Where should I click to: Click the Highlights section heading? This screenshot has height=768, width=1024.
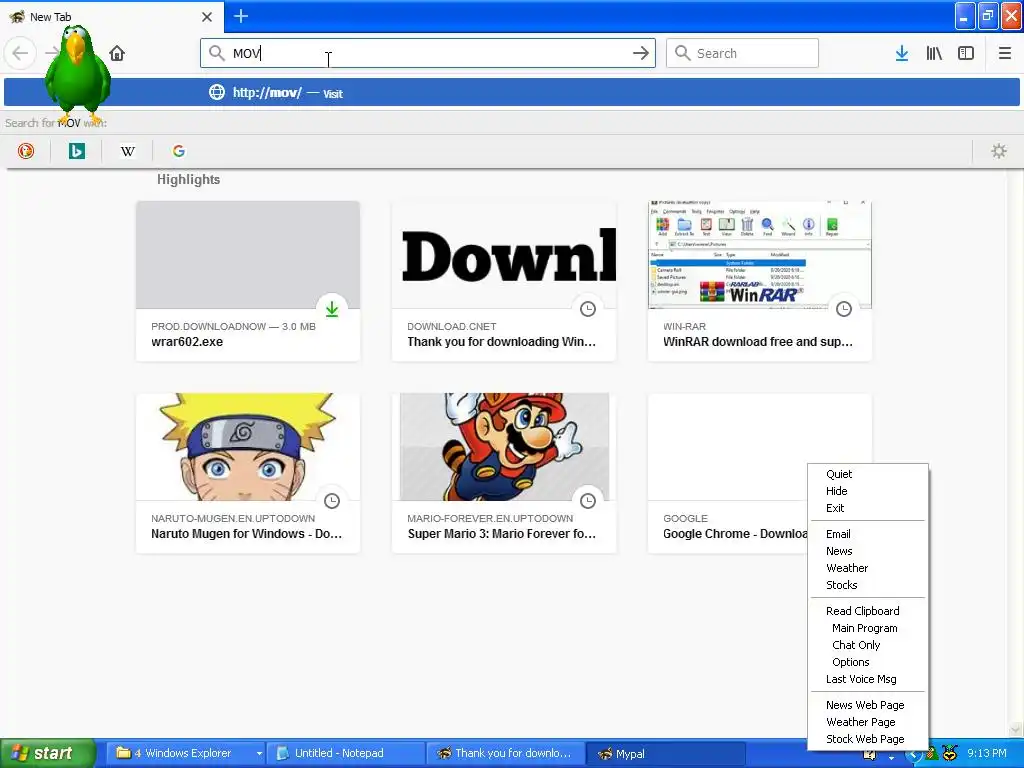point(188,180)
